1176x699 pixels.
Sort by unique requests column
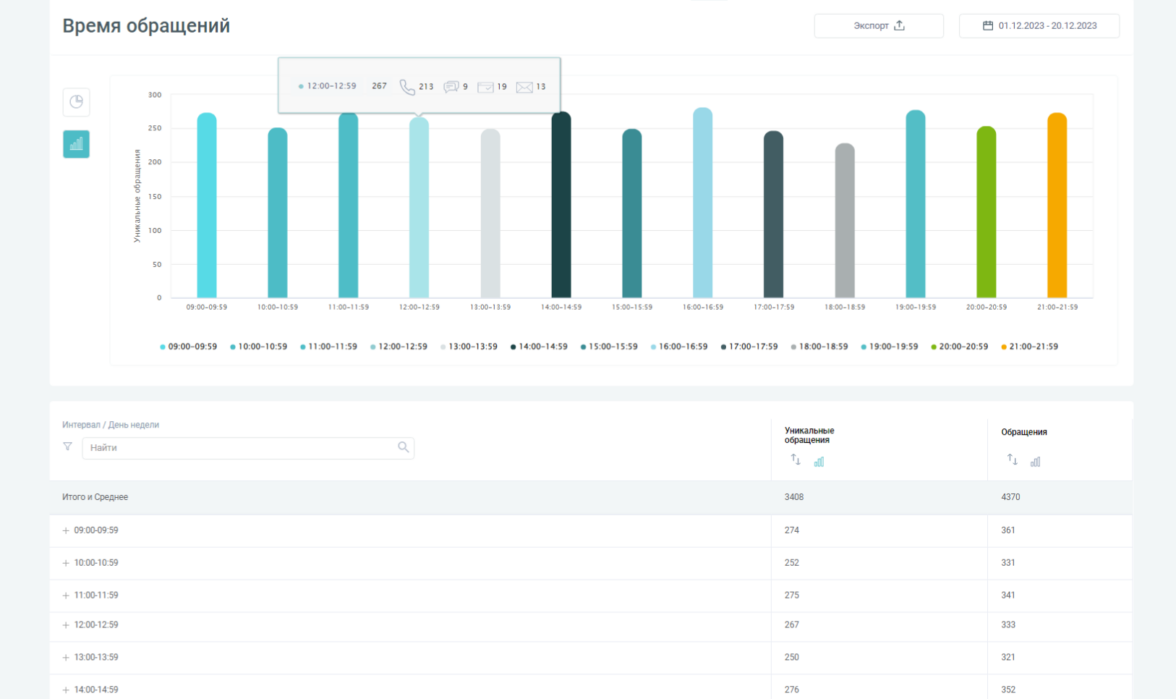point(796,460)
